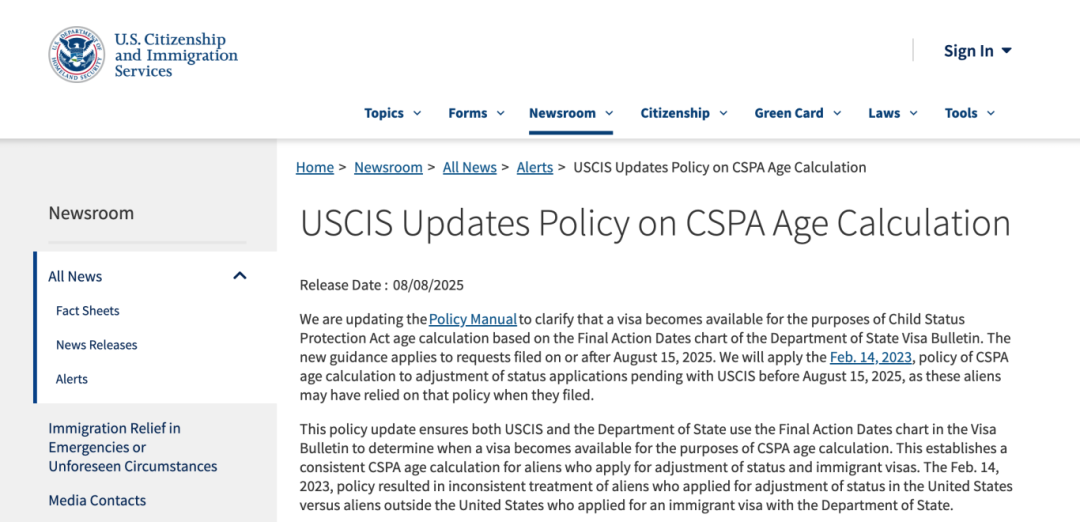The width and height of the screenshot is (1080, 522).
Task: Open Fact Sheets in the sidebar
Action: pos(88,311)
